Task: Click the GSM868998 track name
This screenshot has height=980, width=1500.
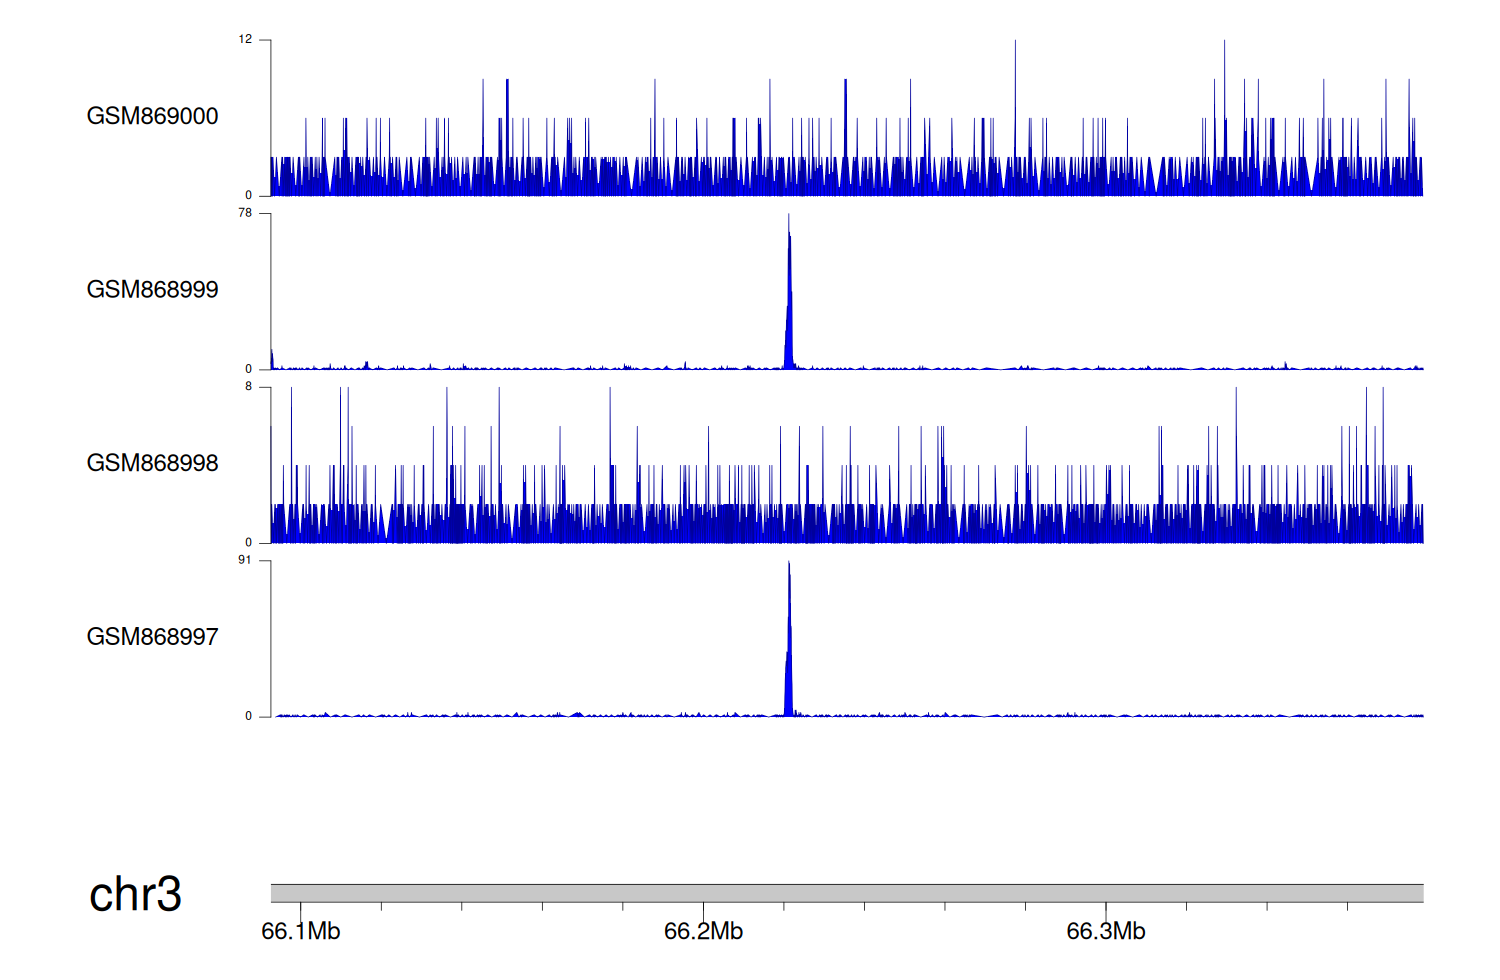Action: 152,463
